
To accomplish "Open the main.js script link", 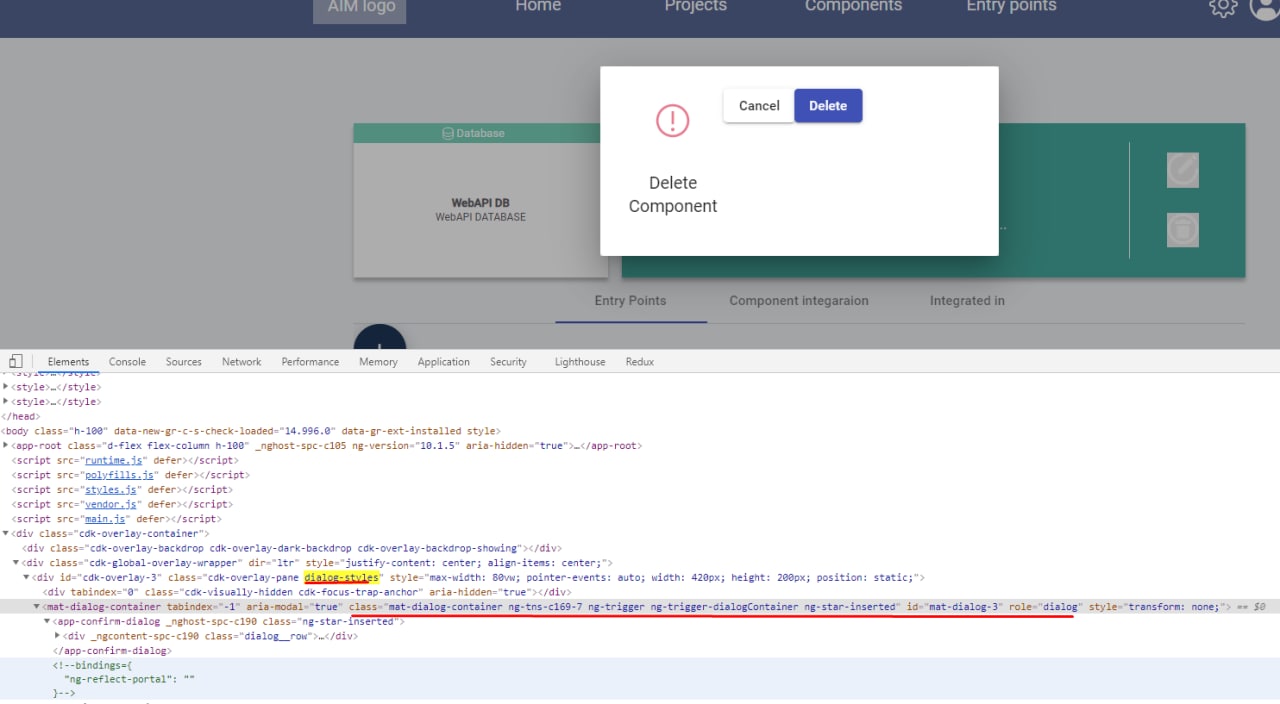I will click(x=105, y=519).
